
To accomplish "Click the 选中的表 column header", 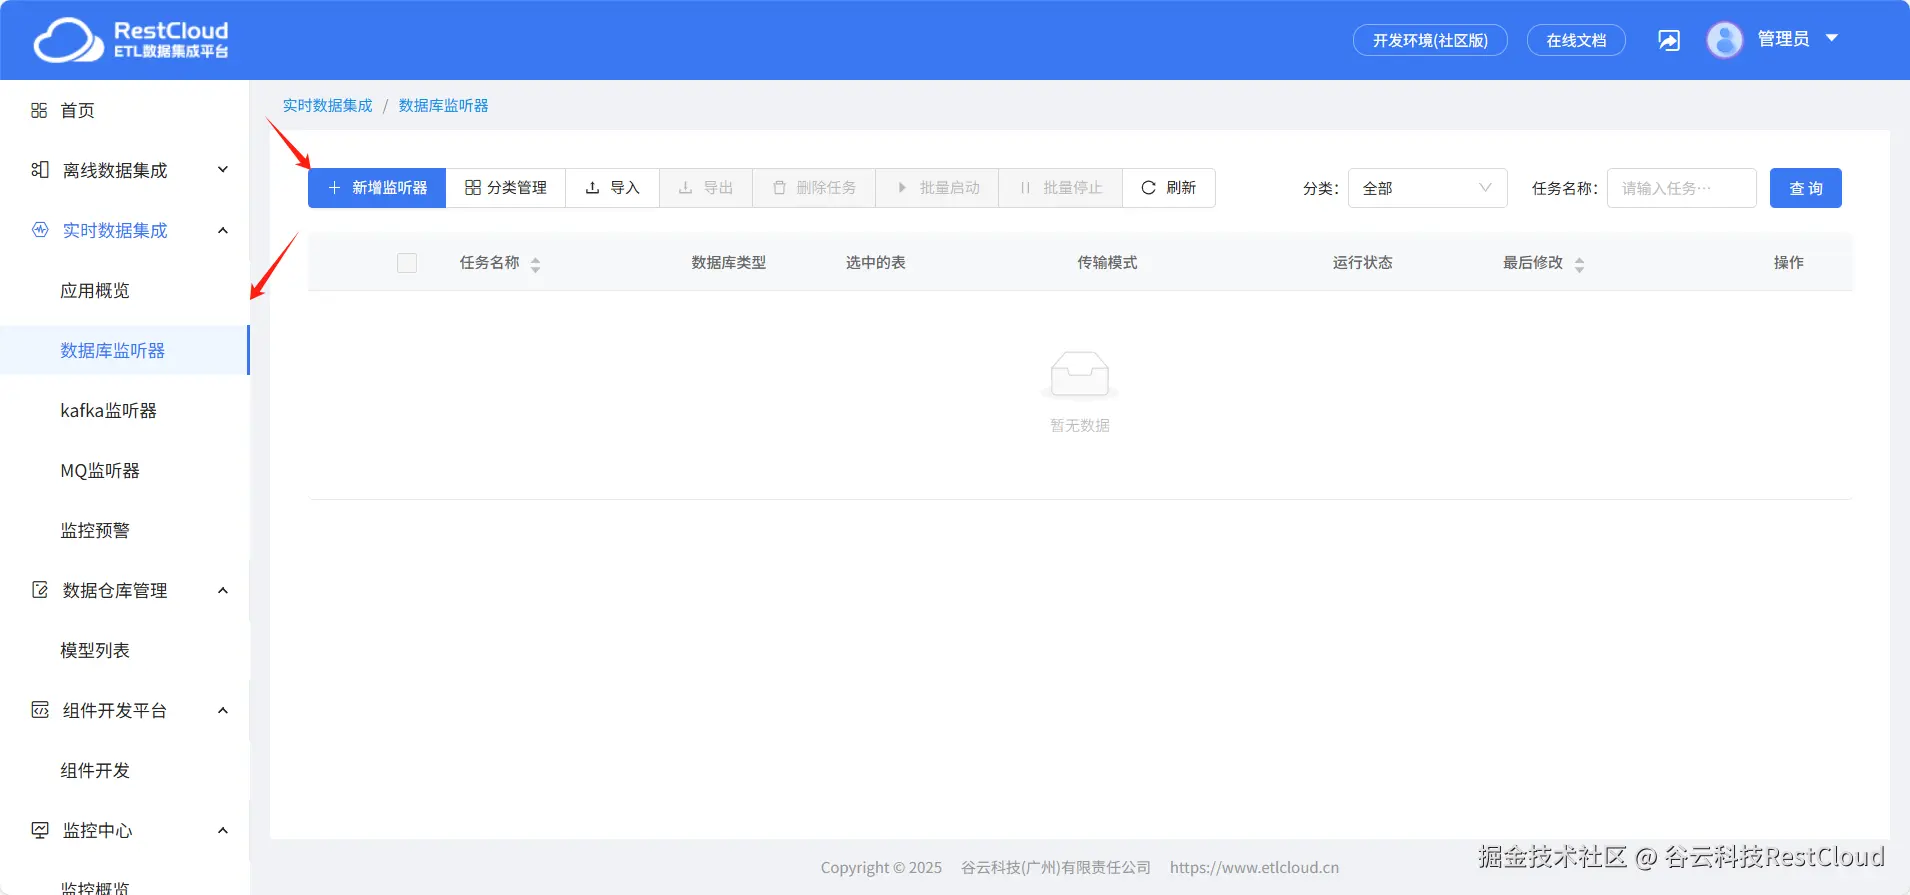I will click(x=876, y=262).
